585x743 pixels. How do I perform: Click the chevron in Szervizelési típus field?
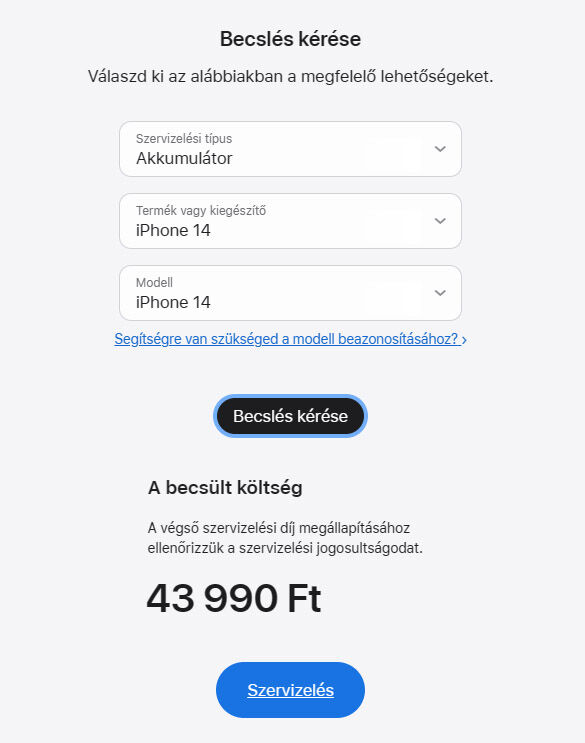(x=440, y=149)
